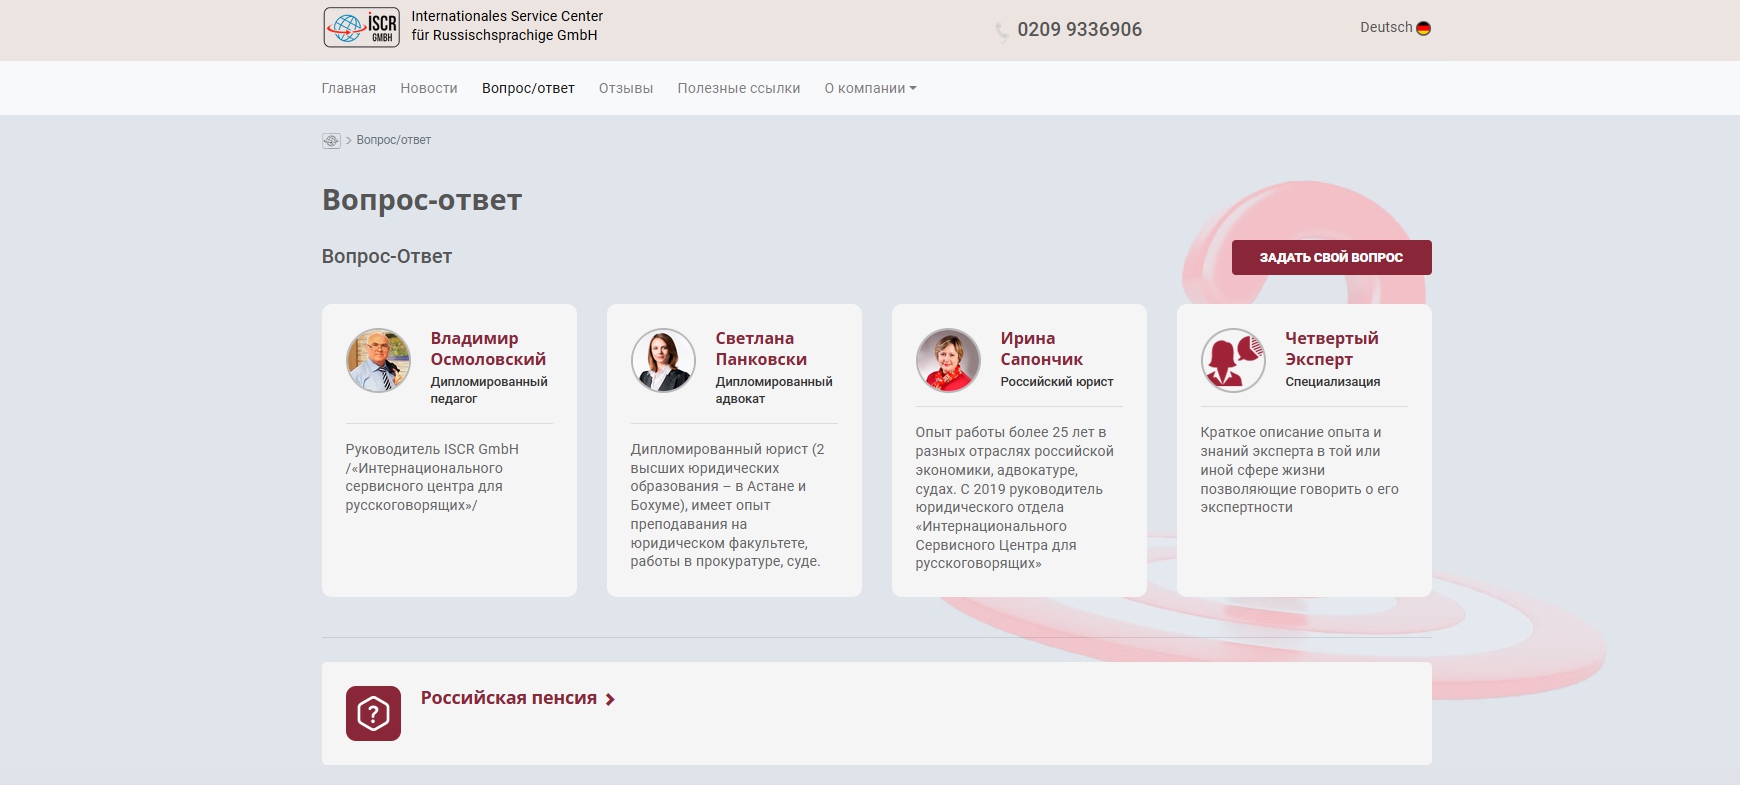Click the Четвертый Эксперт placeholder avatar
Viewport: 1740px width, 785px height.
1233,360
